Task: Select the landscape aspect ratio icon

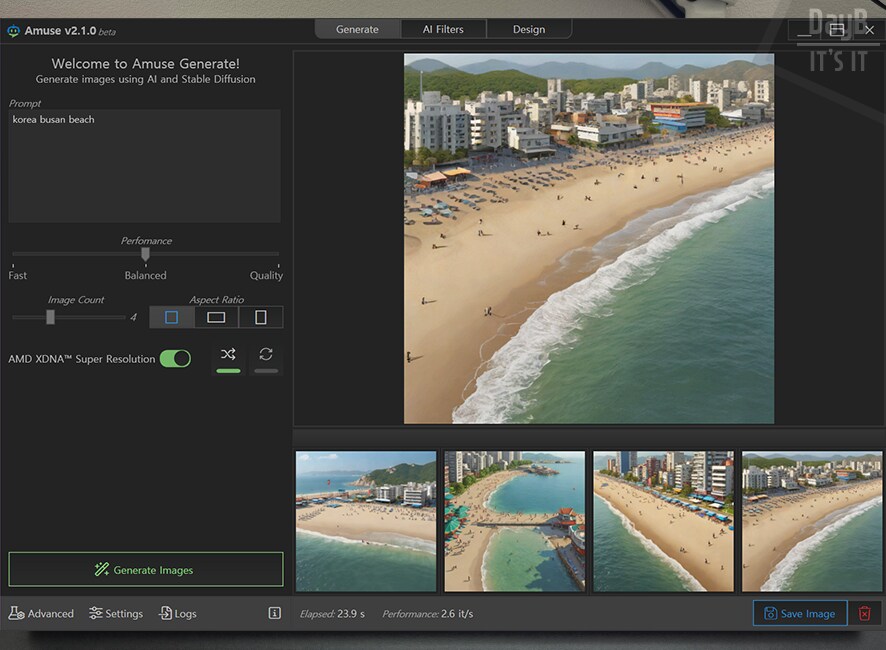Action: [216, 317]
